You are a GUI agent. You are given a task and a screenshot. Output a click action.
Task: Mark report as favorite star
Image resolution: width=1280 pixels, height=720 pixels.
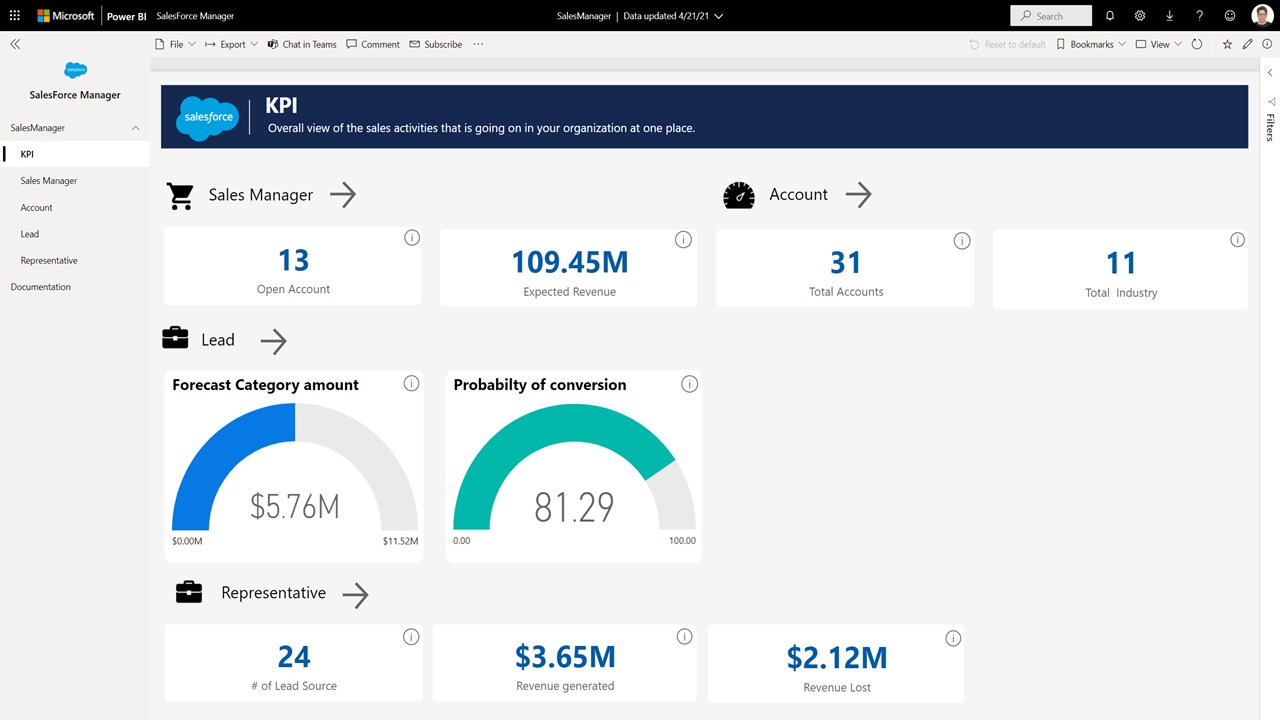1228,44
